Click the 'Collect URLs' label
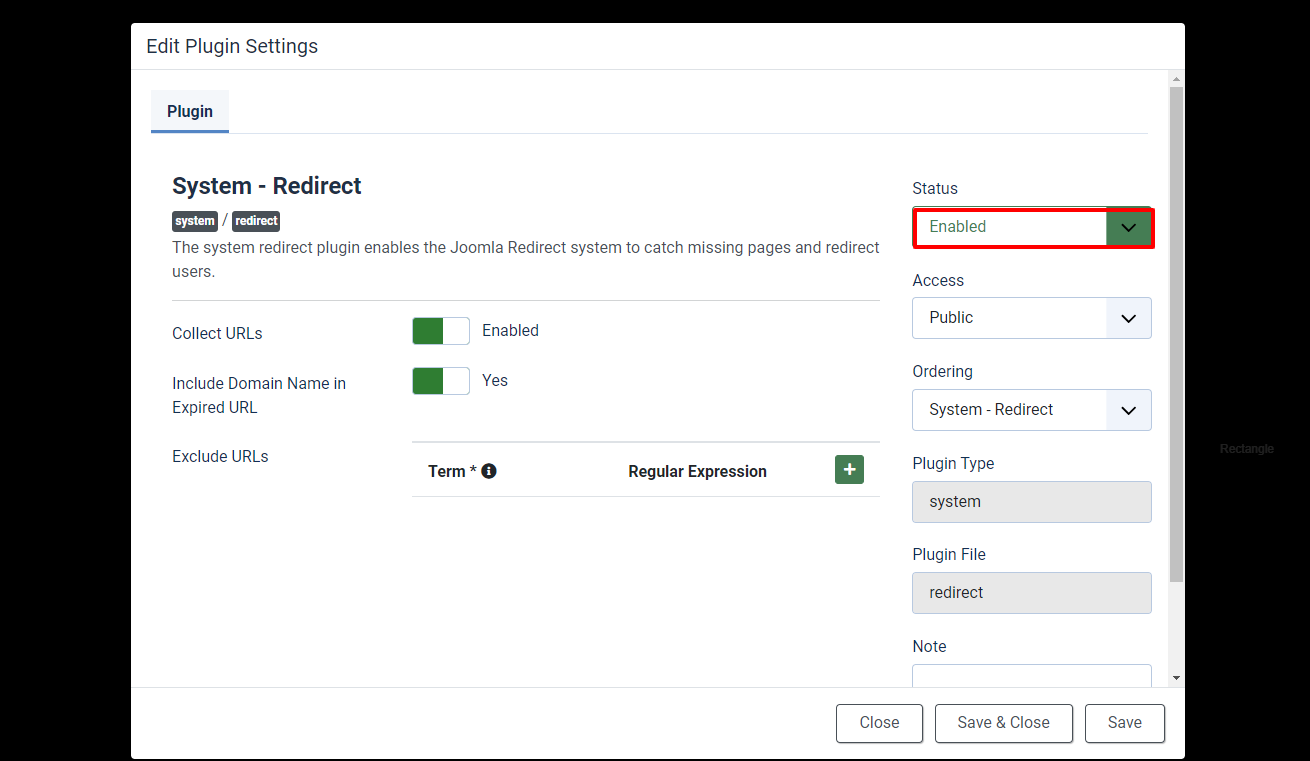 point(217,333)
